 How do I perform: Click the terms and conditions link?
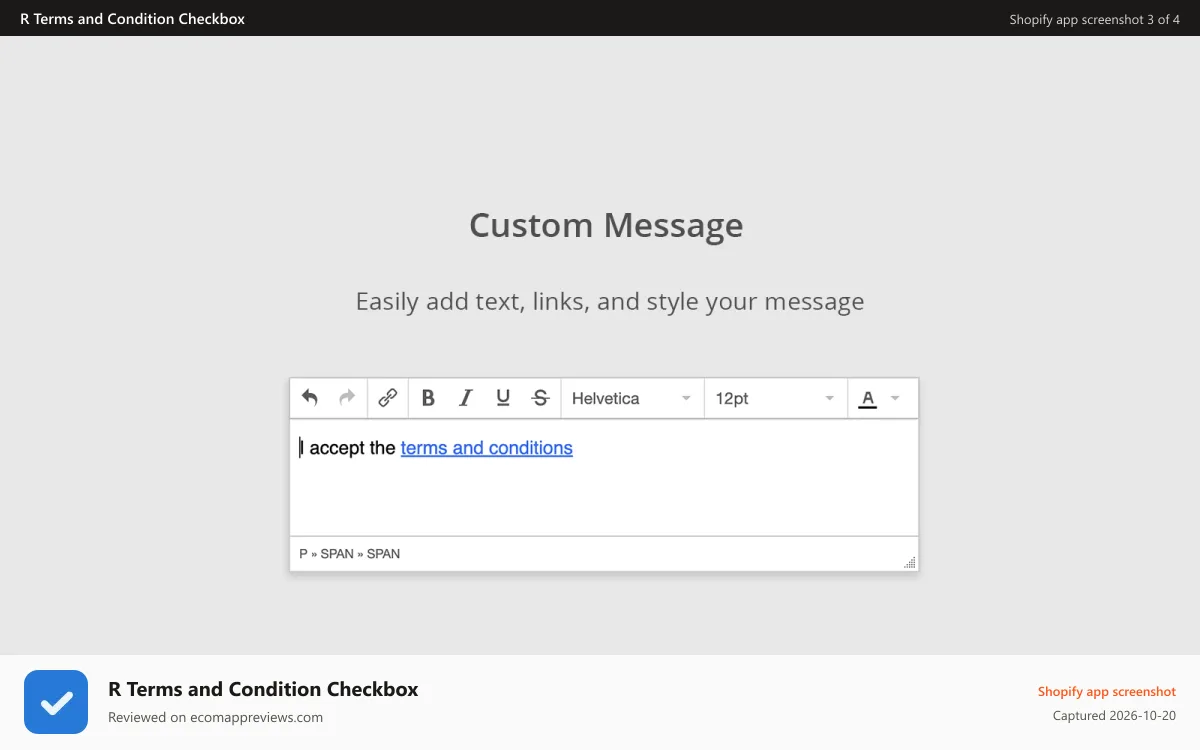click(x=487, y=448)
